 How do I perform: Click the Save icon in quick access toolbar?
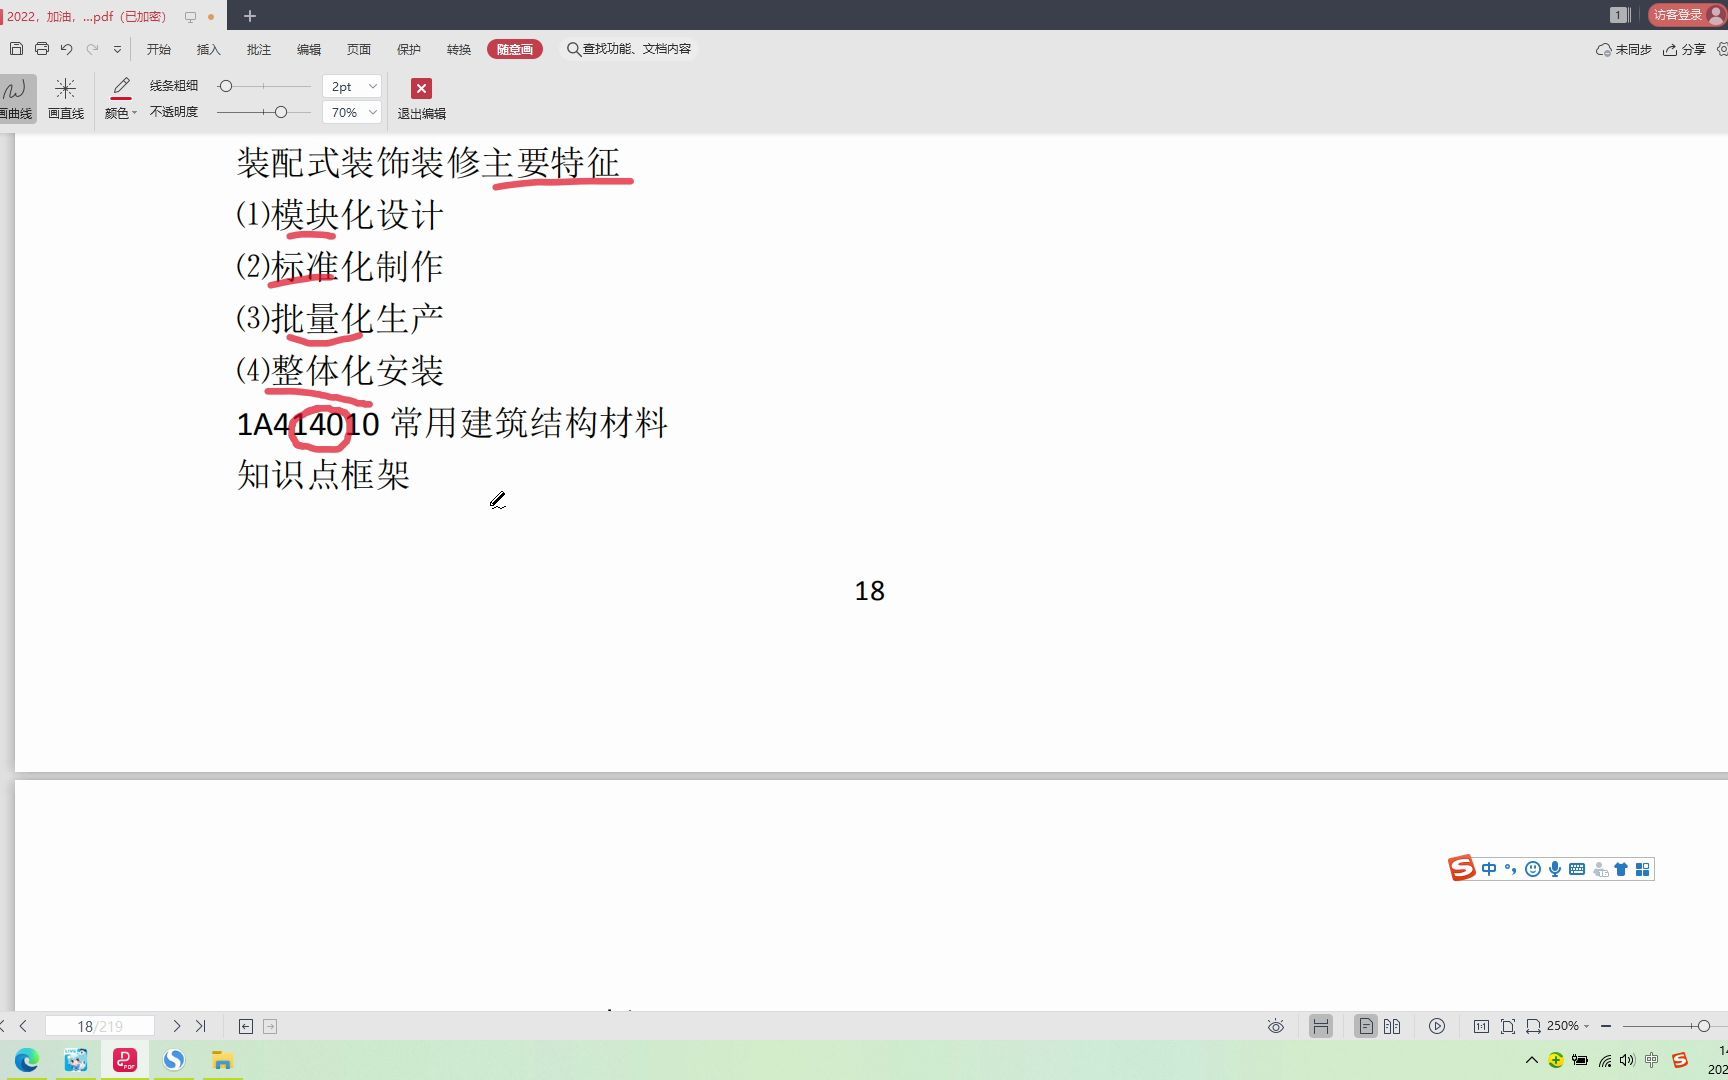tap(16, 49)
